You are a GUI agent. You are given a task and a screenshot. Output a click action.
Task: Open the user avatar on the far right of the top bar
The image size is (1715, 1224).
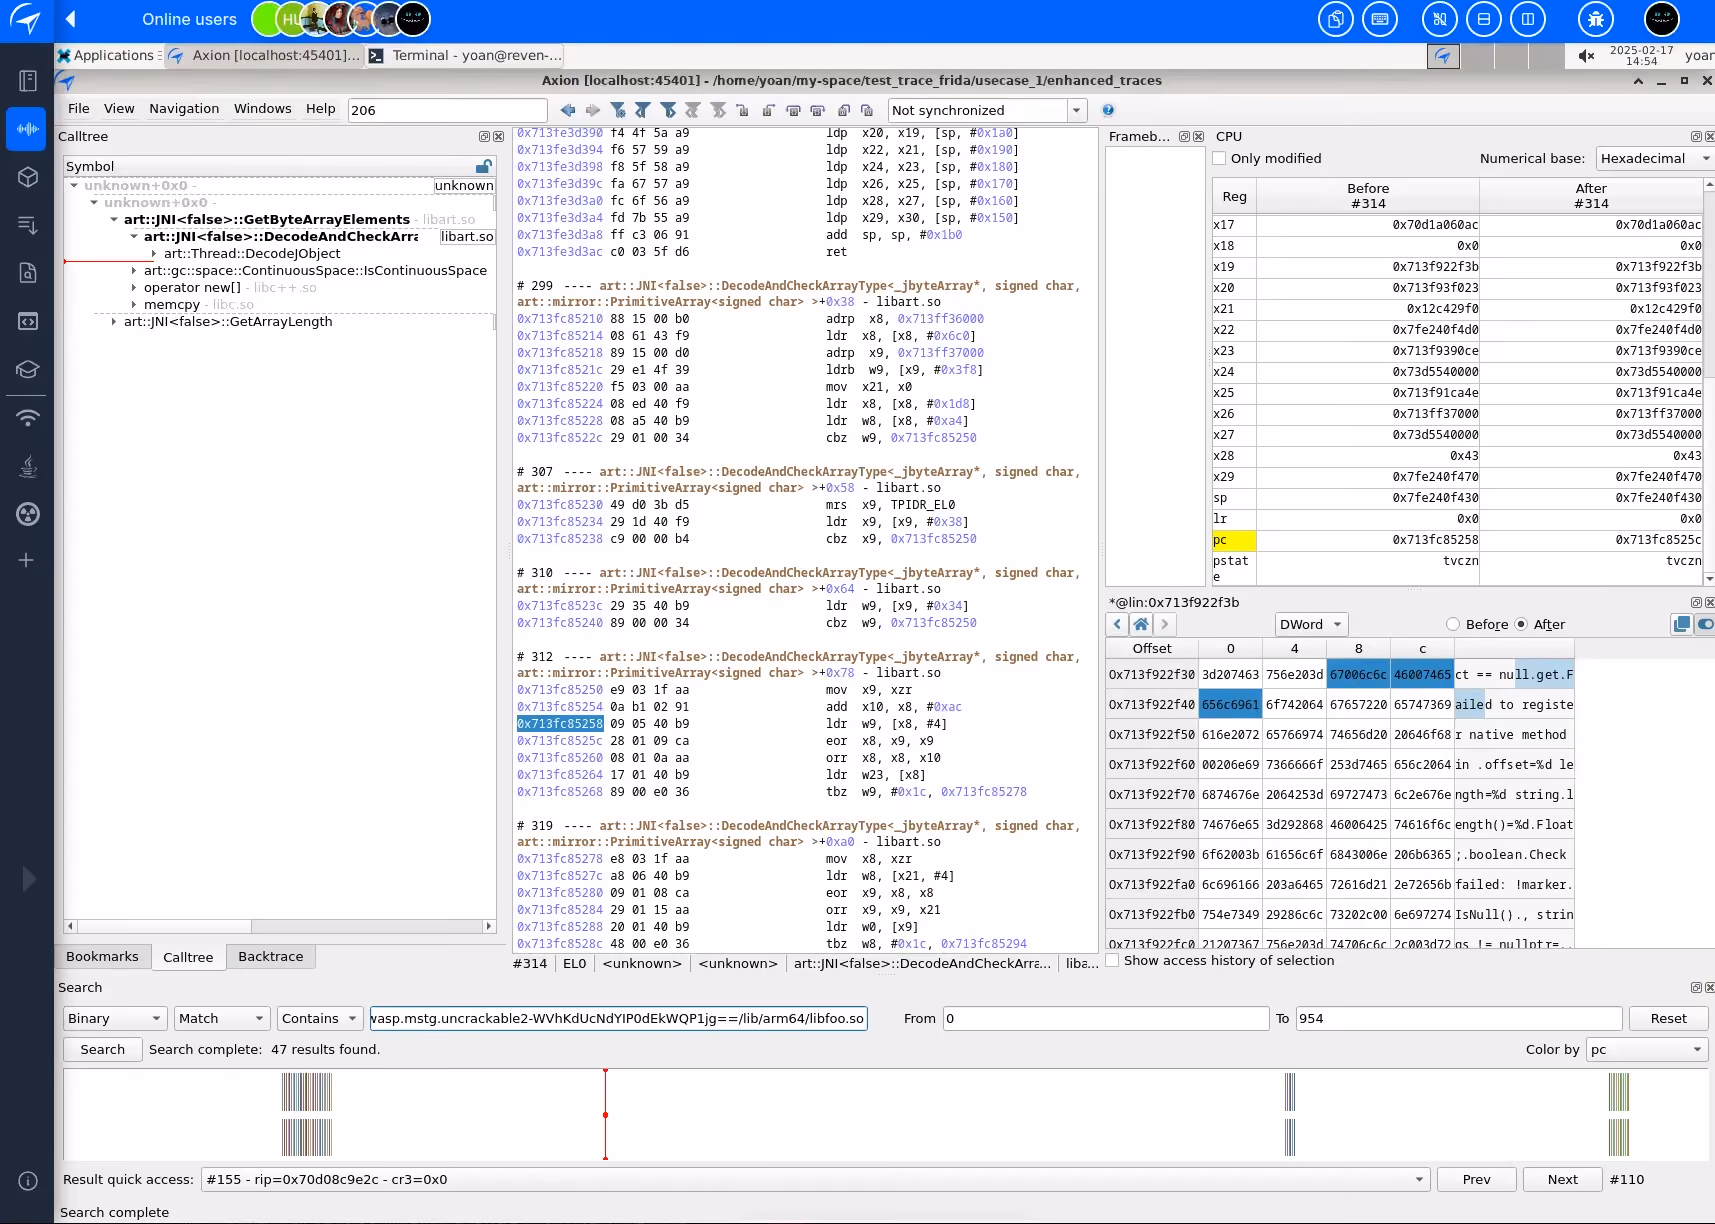coord(1662,19)
